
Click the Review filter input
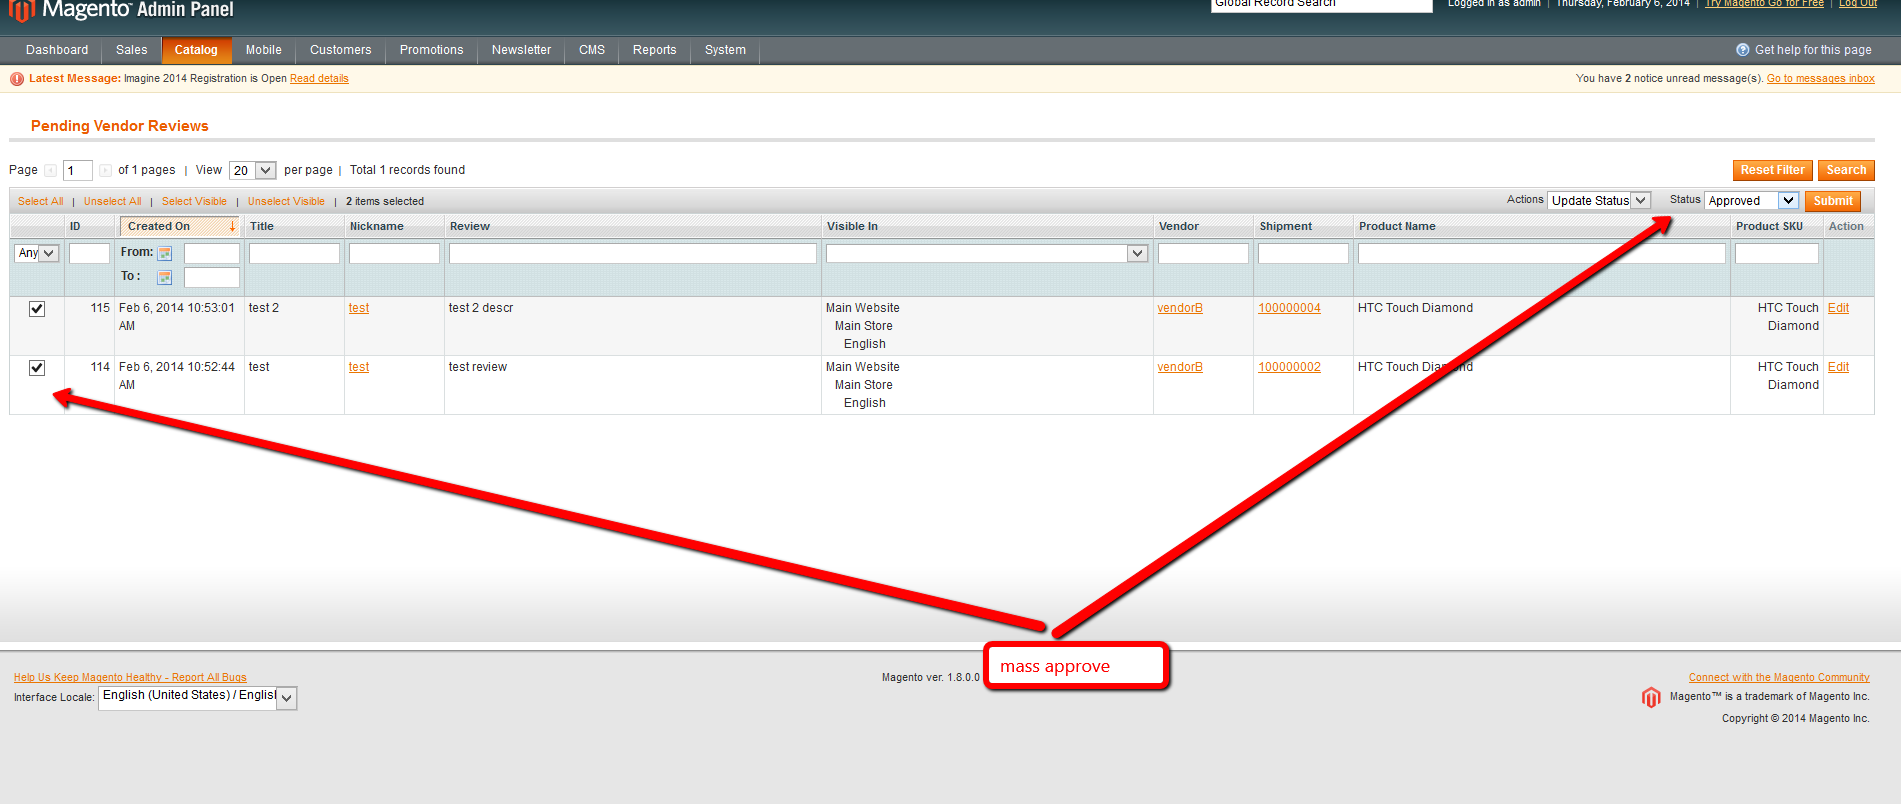click(633, 254)
